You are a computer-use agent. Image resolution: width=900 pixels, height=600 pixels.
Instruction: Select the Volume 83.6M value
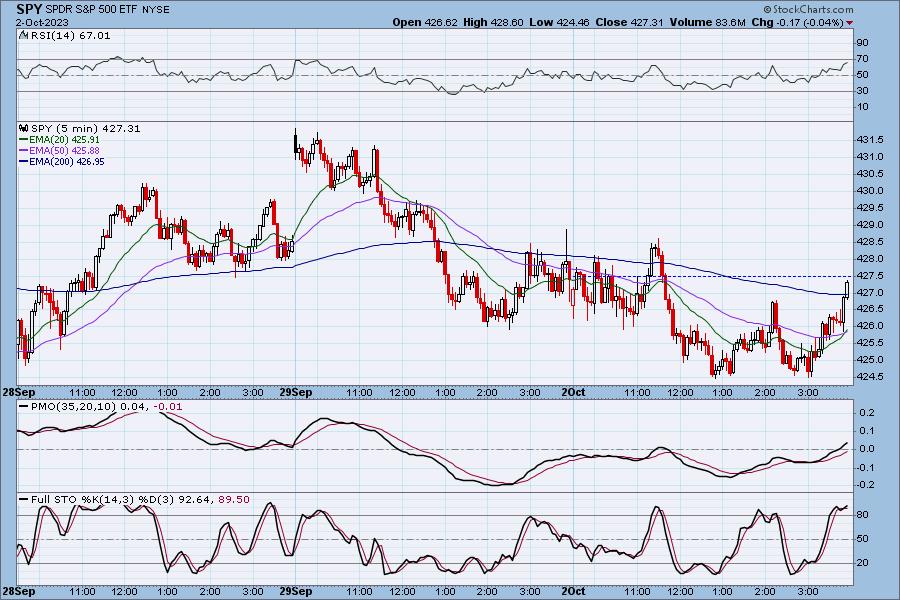[x=707, y=22]
